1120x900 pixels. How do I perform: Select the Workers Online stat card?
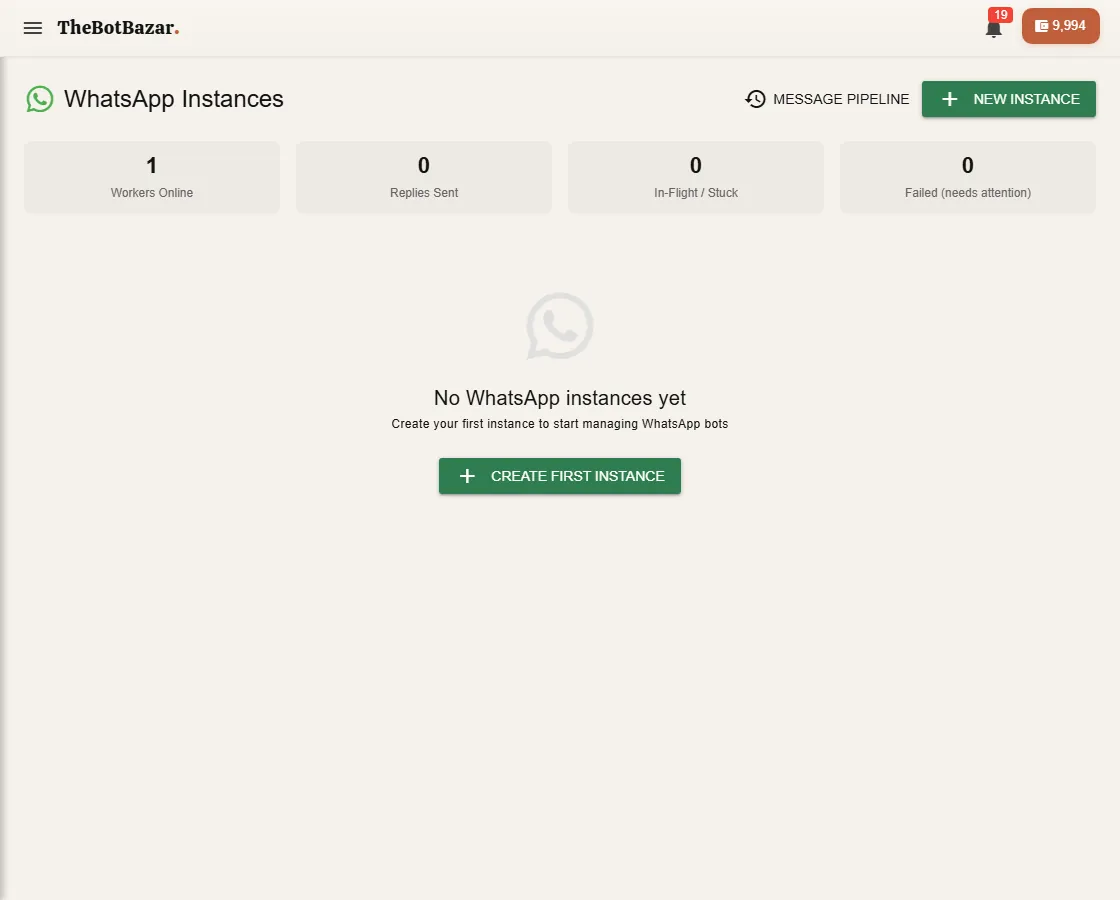tap(152, 177)
